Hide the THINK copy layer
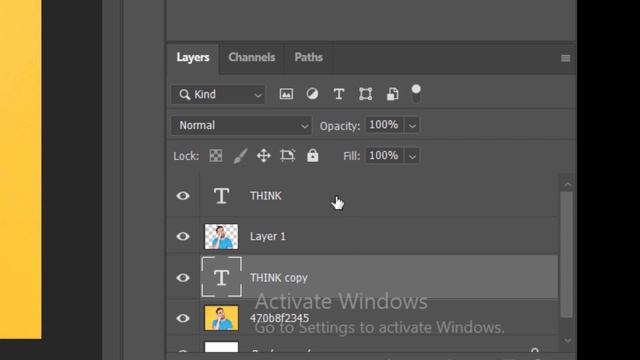The width and height of the screenshot is (640, 360). pos(183,278)
